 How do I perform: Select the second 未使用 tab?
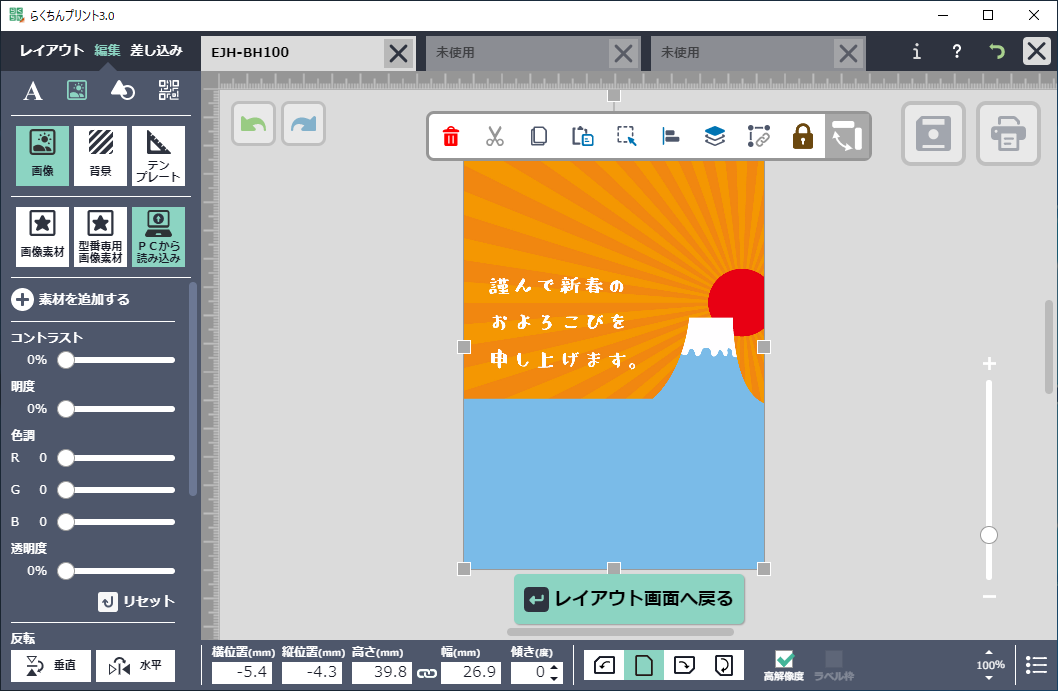pyautogui.click(x=742, y=53)
